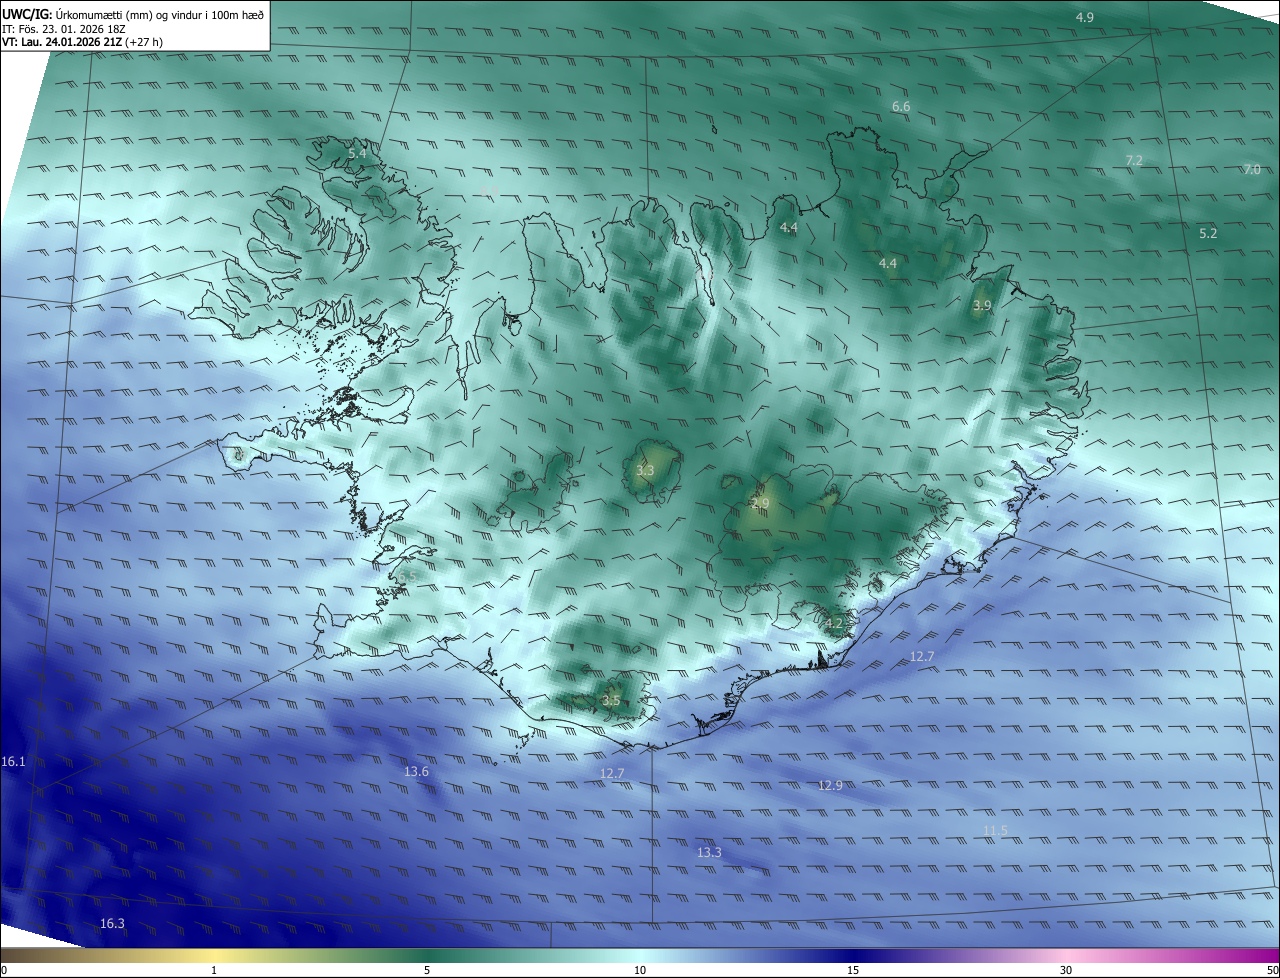The image size is (1280, 978).
Task: Click the 0 tick on the color scale
Action: pyautogui.click(x=4, y=970)
